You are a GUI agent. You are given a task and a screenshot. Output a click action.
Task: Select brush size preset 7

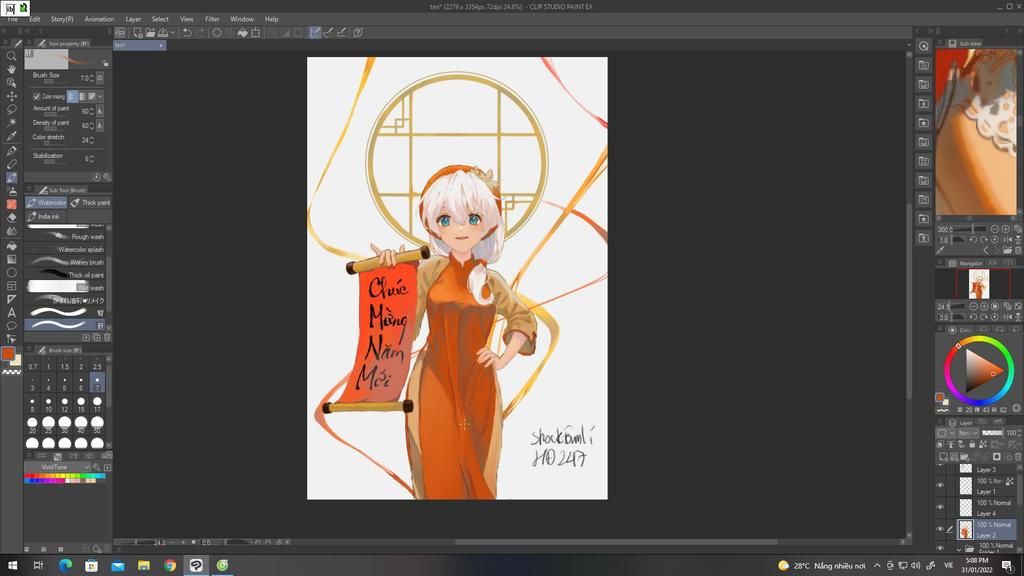click(97, 383)
